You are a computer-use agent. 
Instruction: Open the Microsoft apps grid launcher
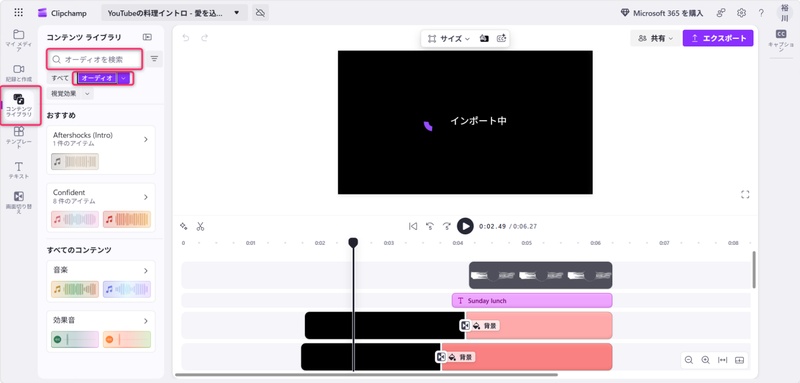pyautogui.click(x=19, y=13)
